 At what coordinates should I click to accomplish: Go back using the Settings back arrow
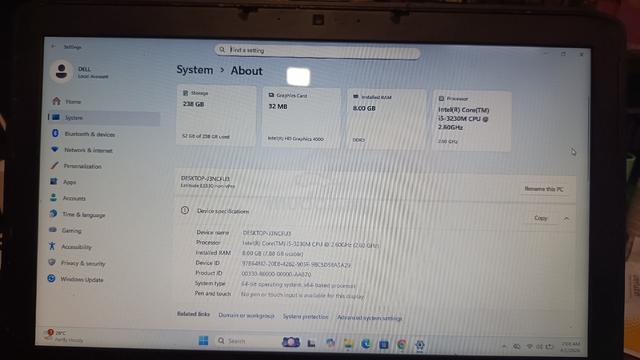pos(53,47)
